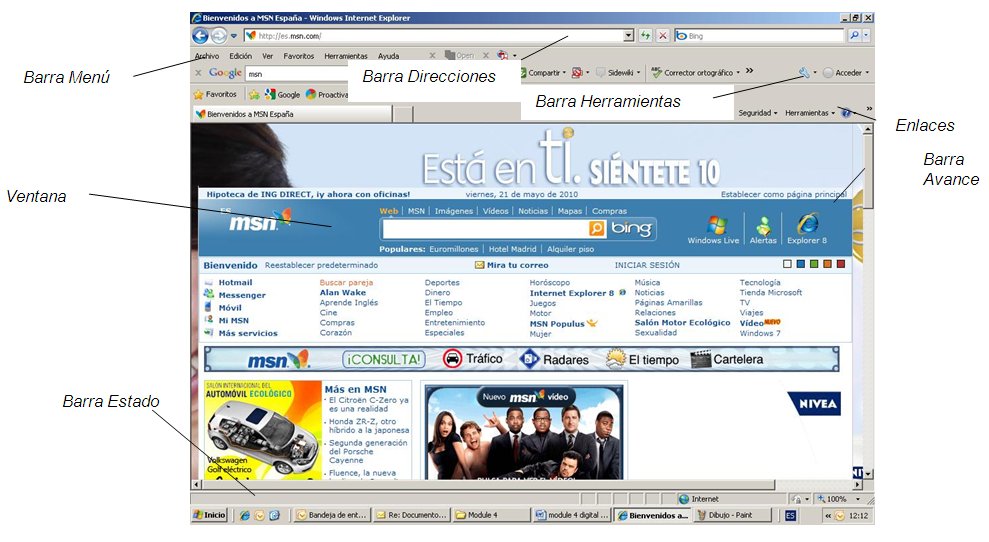Click Internet Explorer quick launch icon in taskbar

tap(245, 515)
